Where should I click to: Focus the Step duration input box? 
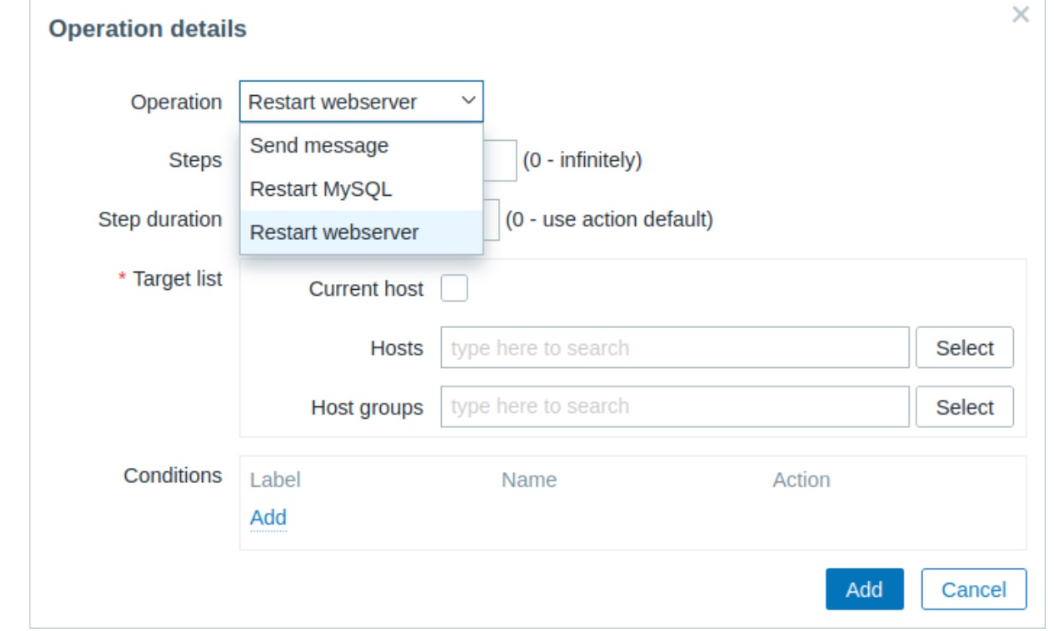point(491,220)
